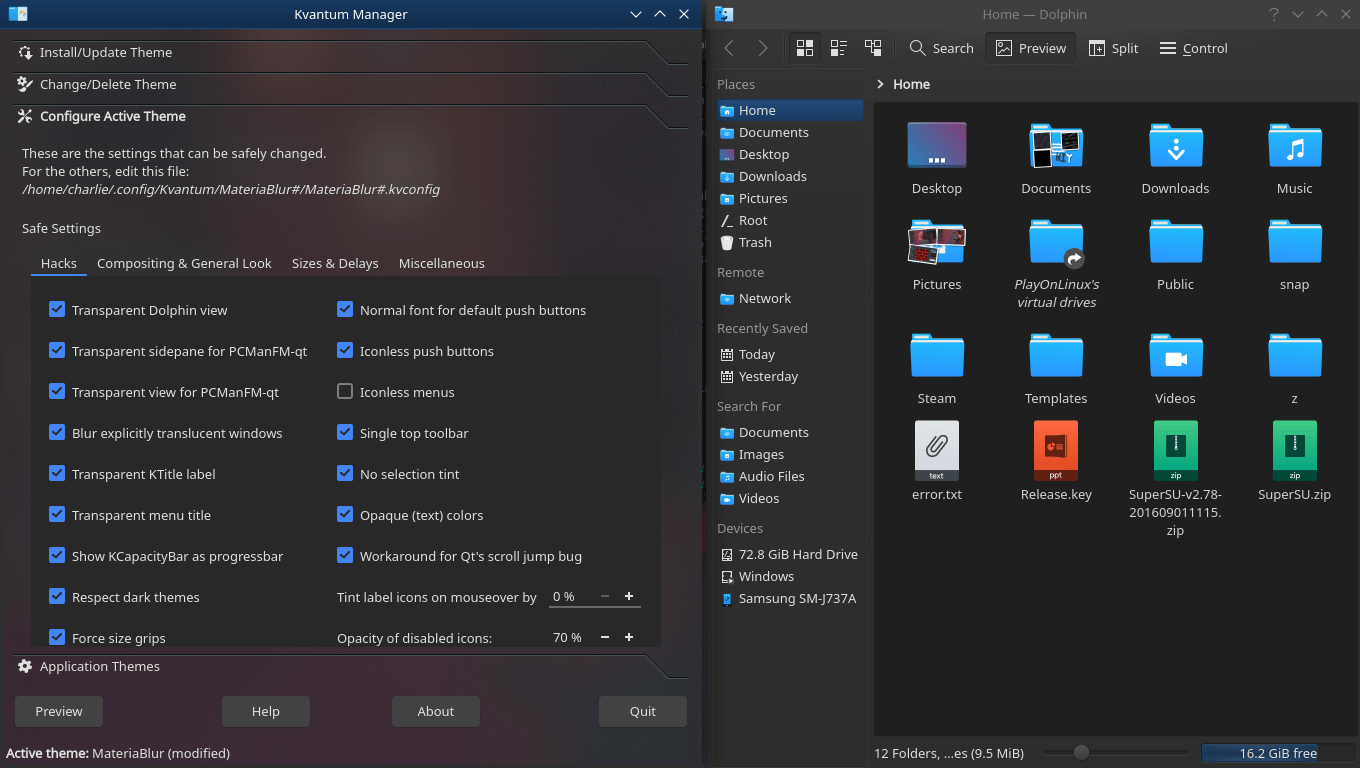Disable No selection tint

pyautogui.click(x=345, y=474)
